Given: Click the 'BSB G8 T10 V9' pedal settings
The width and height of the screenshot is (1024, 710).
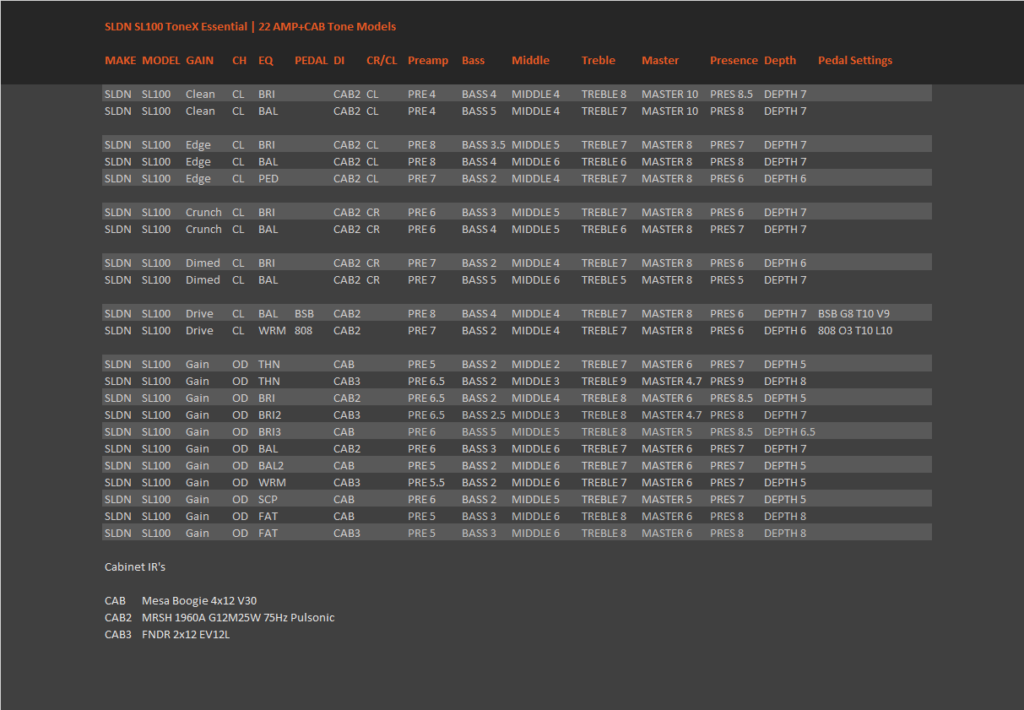Looking at the screenshot, I should point(854,314).
